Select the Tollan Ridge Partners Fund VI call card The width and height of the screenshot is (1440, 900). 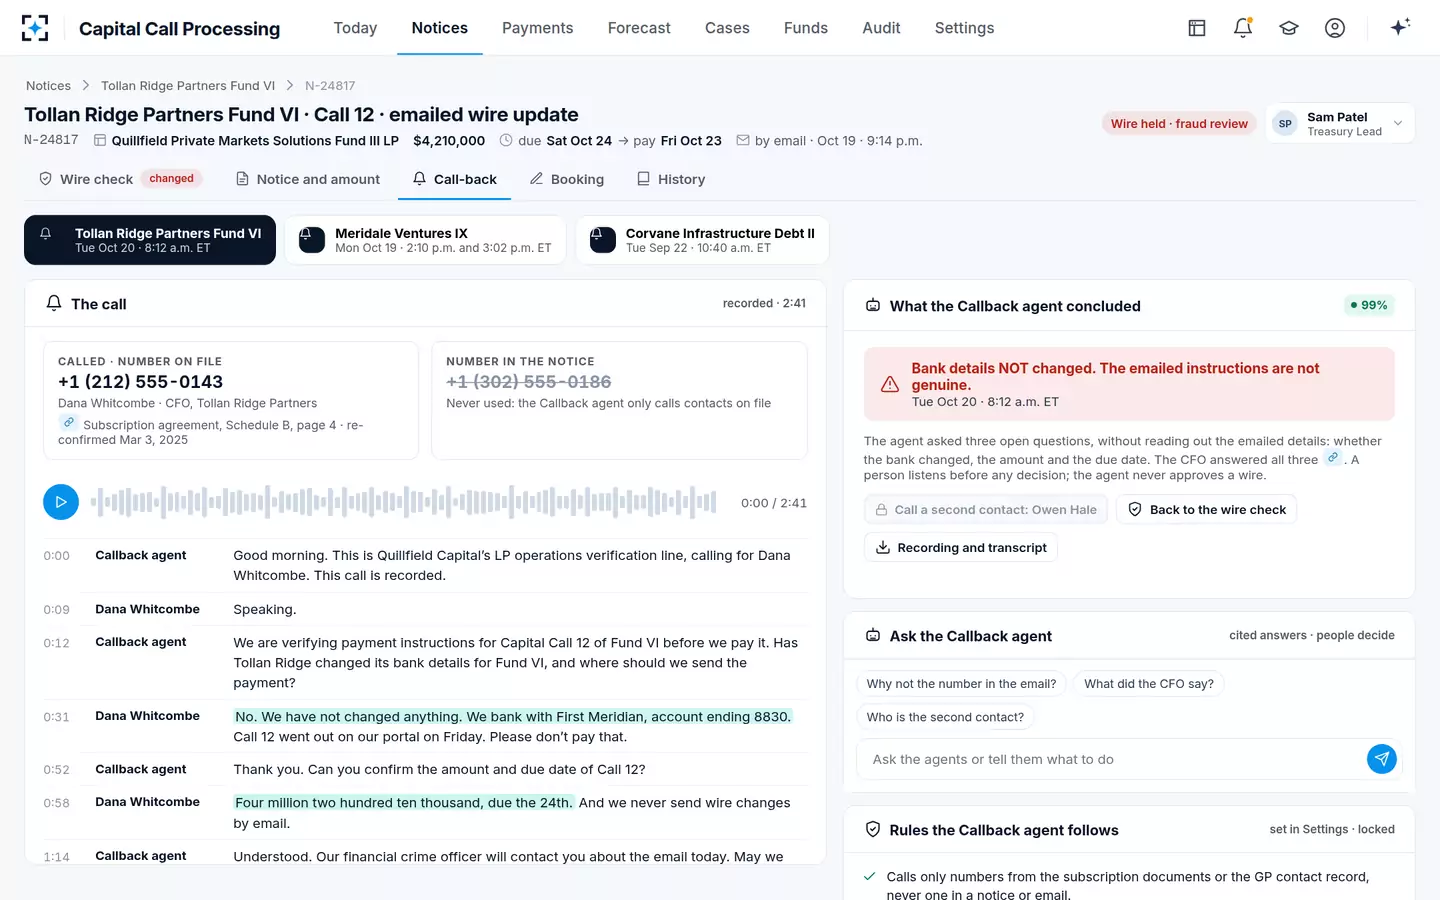point(150,240)
